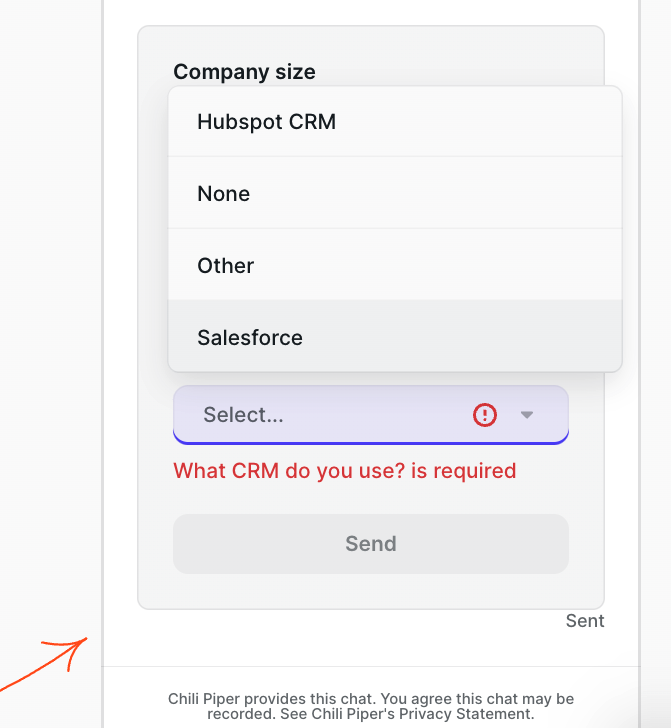Click the Sent status label
Screen dimensions: 671x728
[585, 621]
